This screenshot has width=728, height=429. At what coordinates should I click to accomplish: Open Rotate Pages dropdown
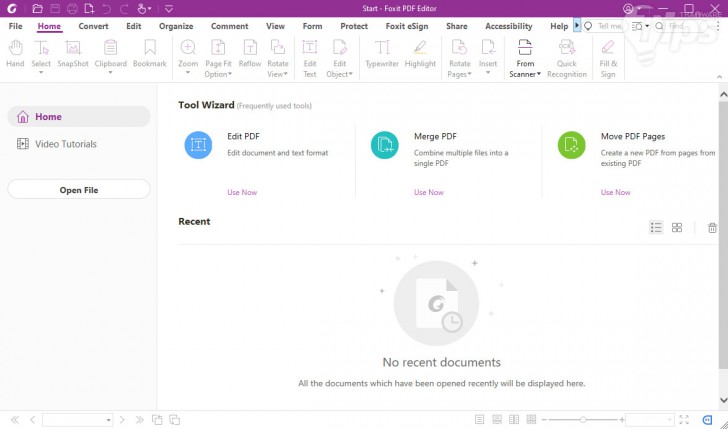pyautogui.click(x=469, y=74)
